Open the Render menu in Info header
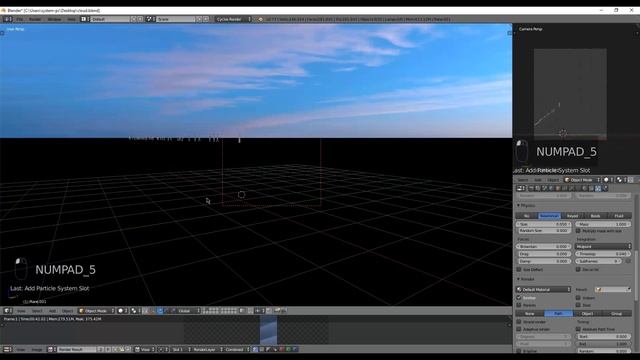The width and height of the screenshot is (640, 360). [x=35, y=19]
